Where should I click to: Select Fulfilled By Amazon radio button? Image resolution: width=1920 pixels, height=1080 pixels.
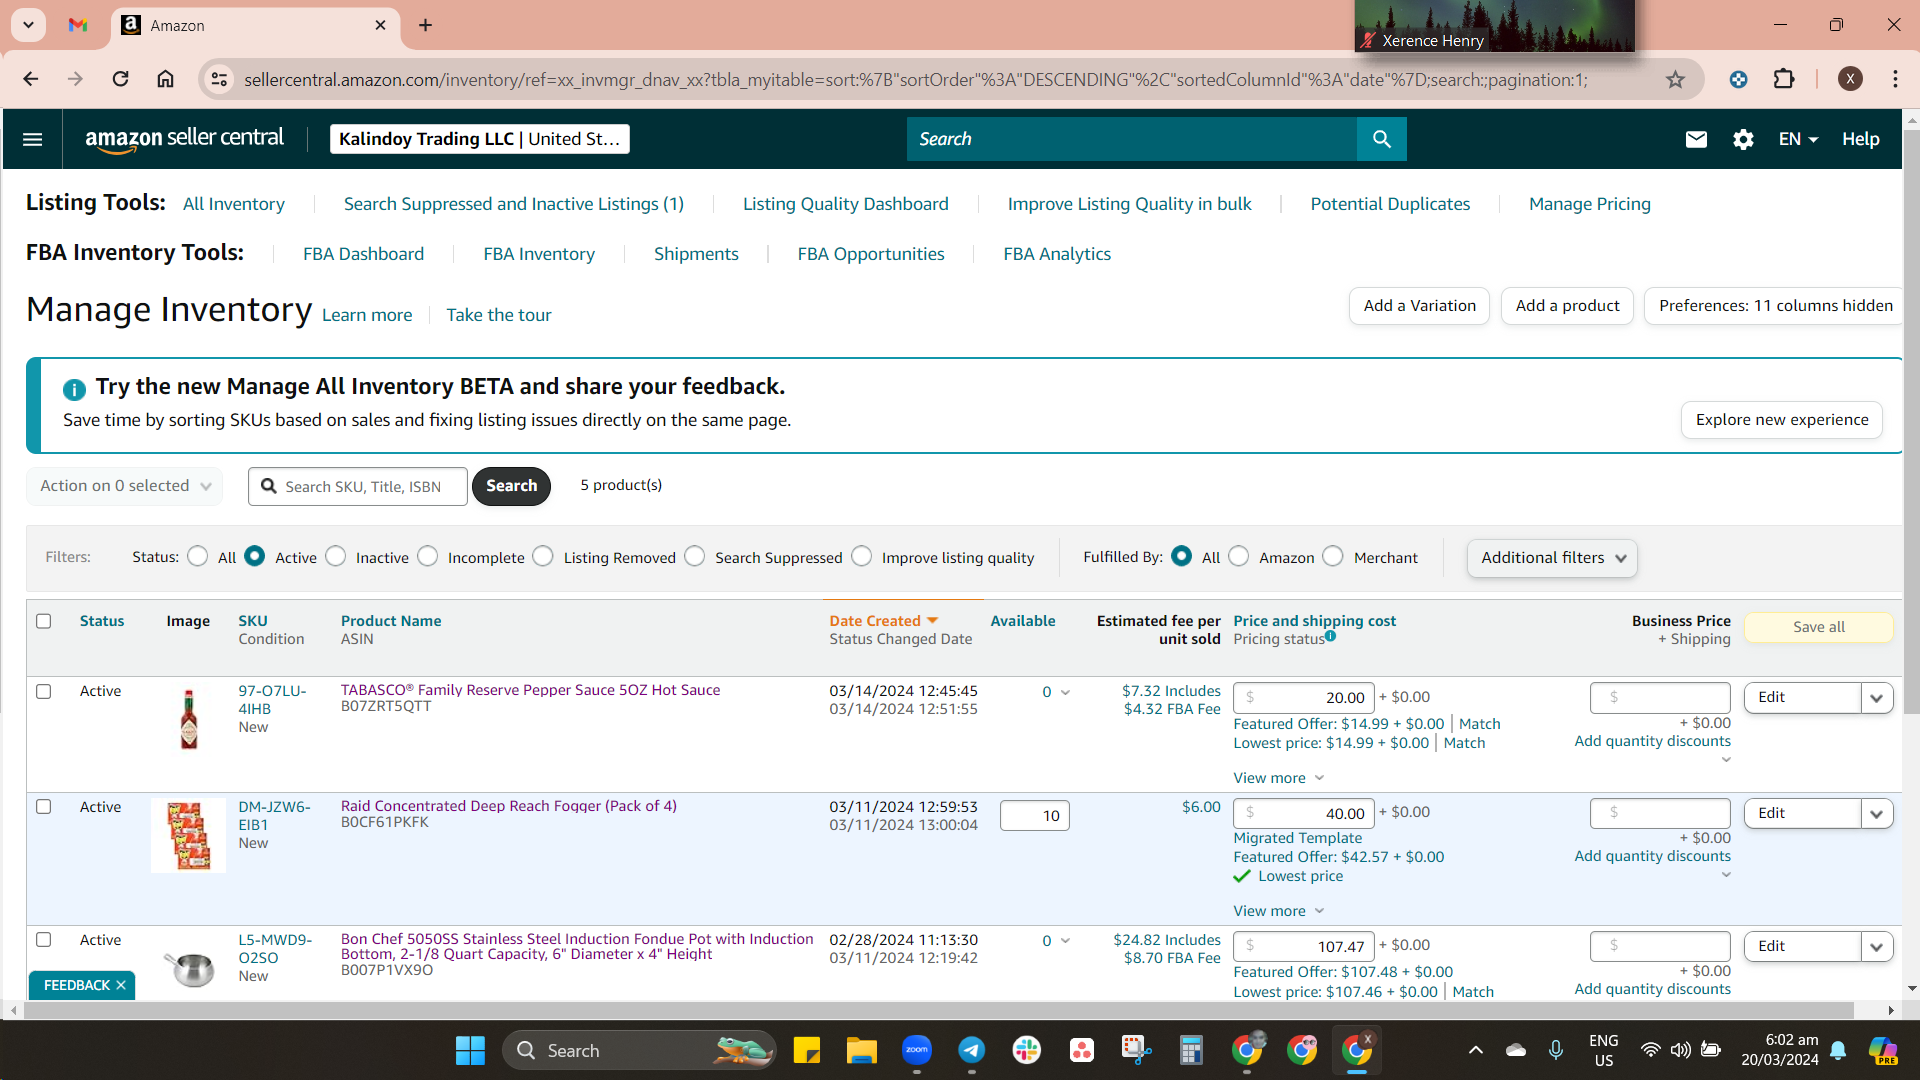point(1239,556)
